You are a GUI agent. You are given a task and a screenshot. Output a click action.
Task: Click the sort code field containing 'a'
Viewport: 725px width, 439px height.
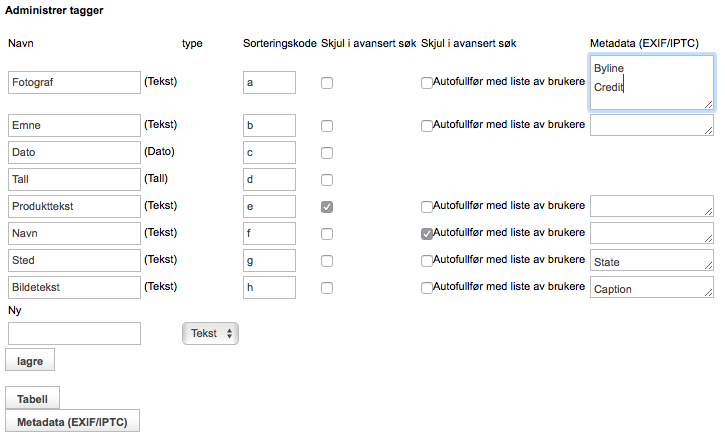[269, 82]
